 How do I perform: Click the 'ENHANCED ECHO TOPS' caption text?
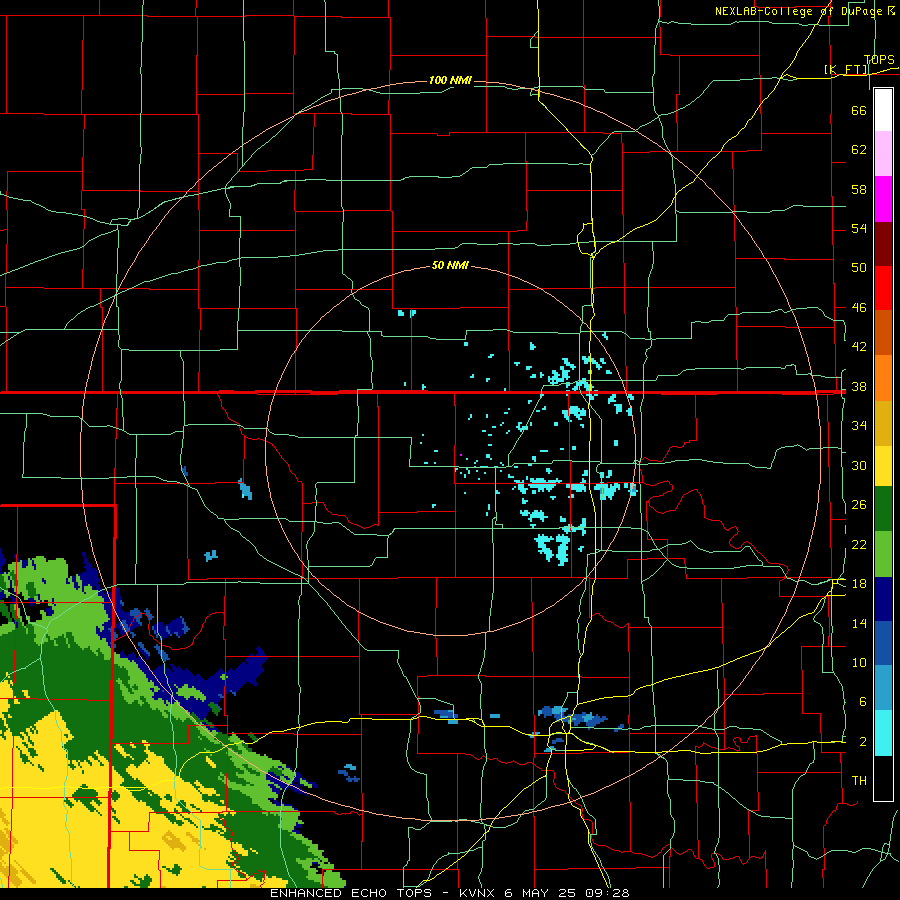[x=351, y=893]
